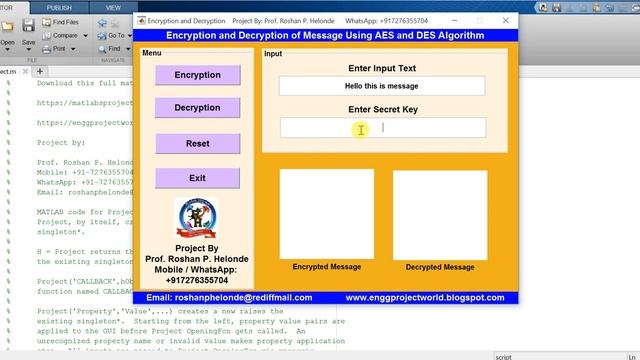
Task: Click the paste icon in quick access toolbar
Action: point(596,7)
